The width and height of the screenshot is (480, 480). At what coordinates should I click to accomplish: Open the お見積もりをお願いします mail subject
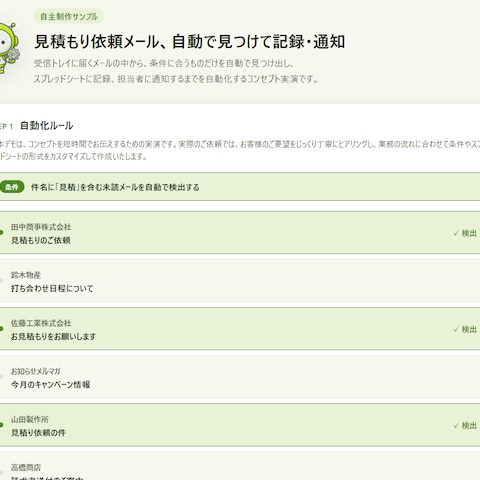(53, 336)
